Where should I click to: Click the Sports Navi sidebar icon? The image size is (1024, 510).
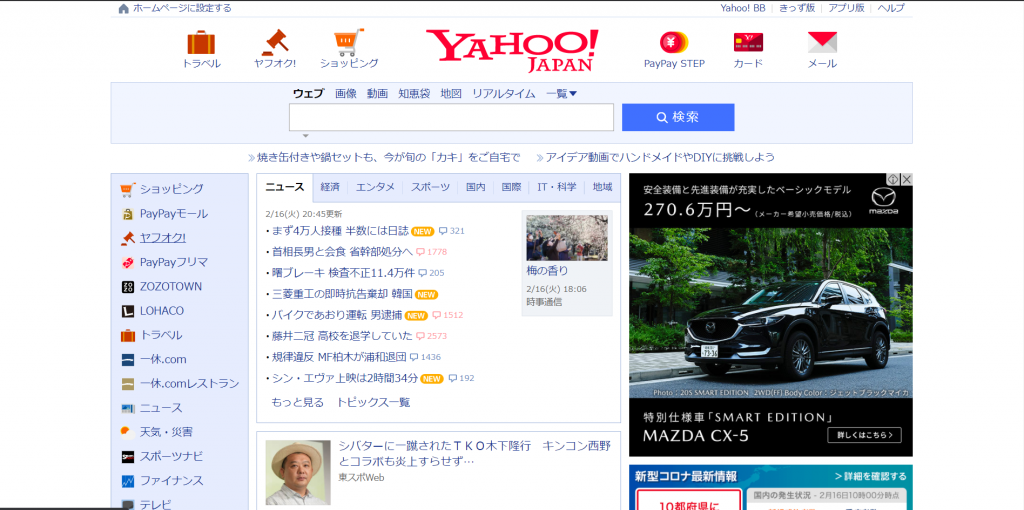click(x=127, y=456)
